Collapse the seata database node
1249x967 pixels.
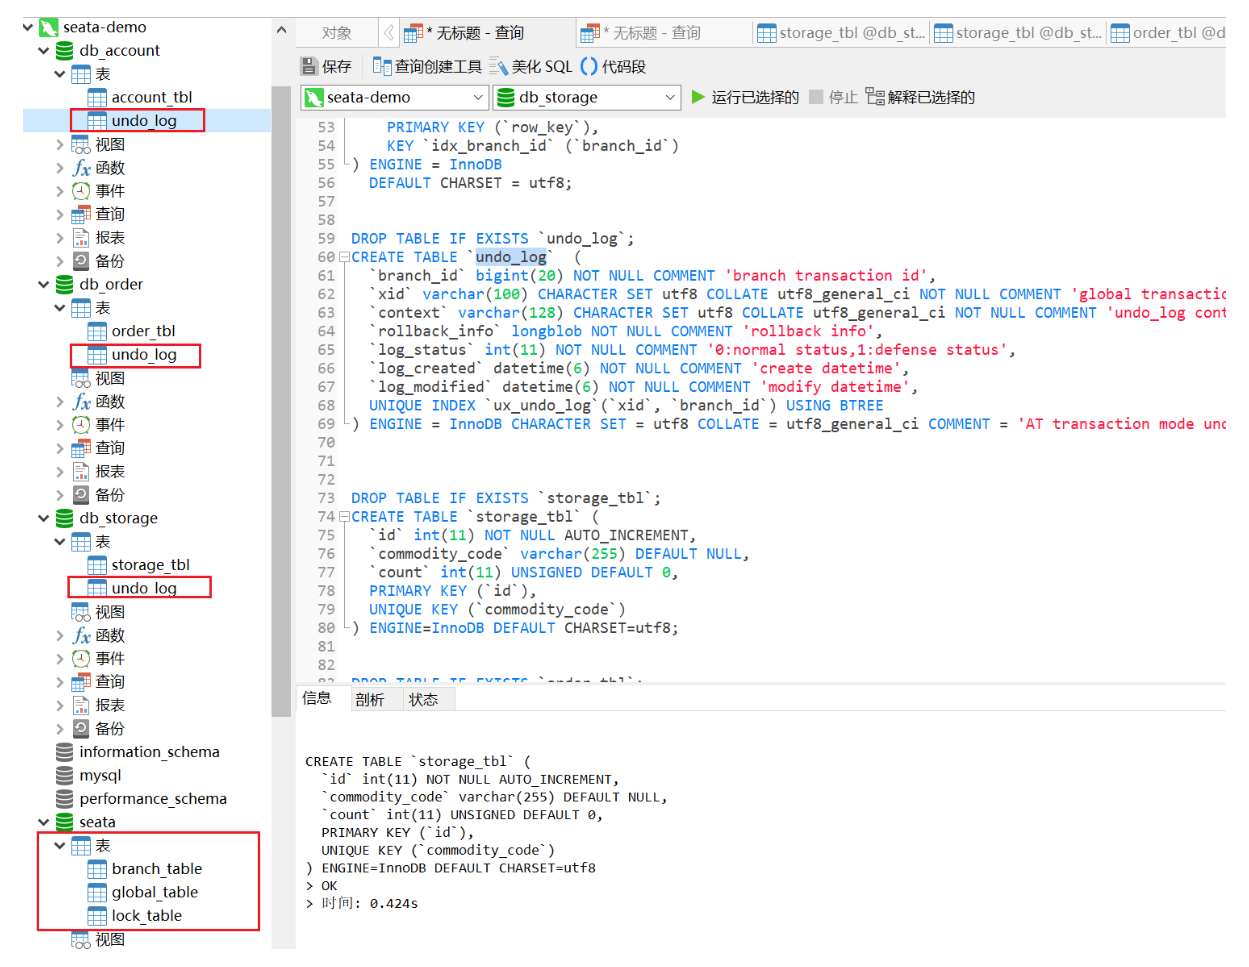click(x=44, y=822)
